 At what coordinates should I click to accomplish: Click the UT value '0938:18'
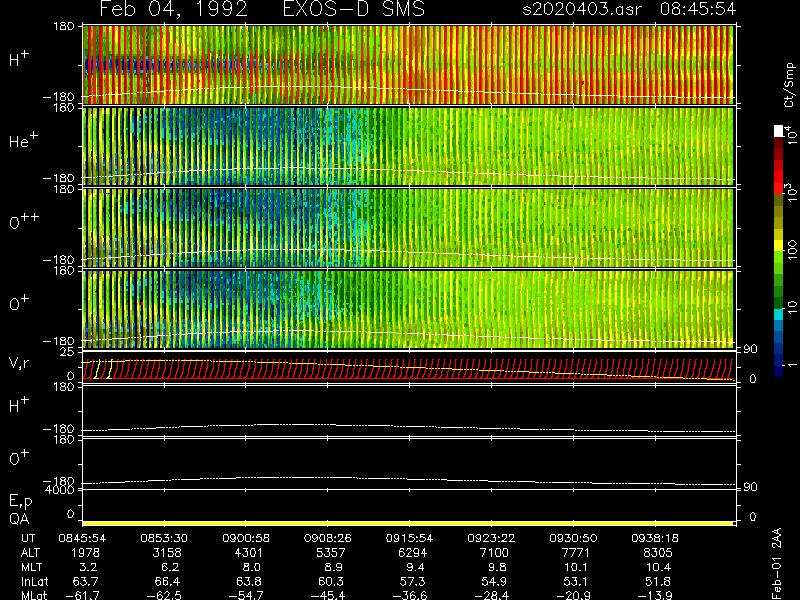tap(655, 538)
